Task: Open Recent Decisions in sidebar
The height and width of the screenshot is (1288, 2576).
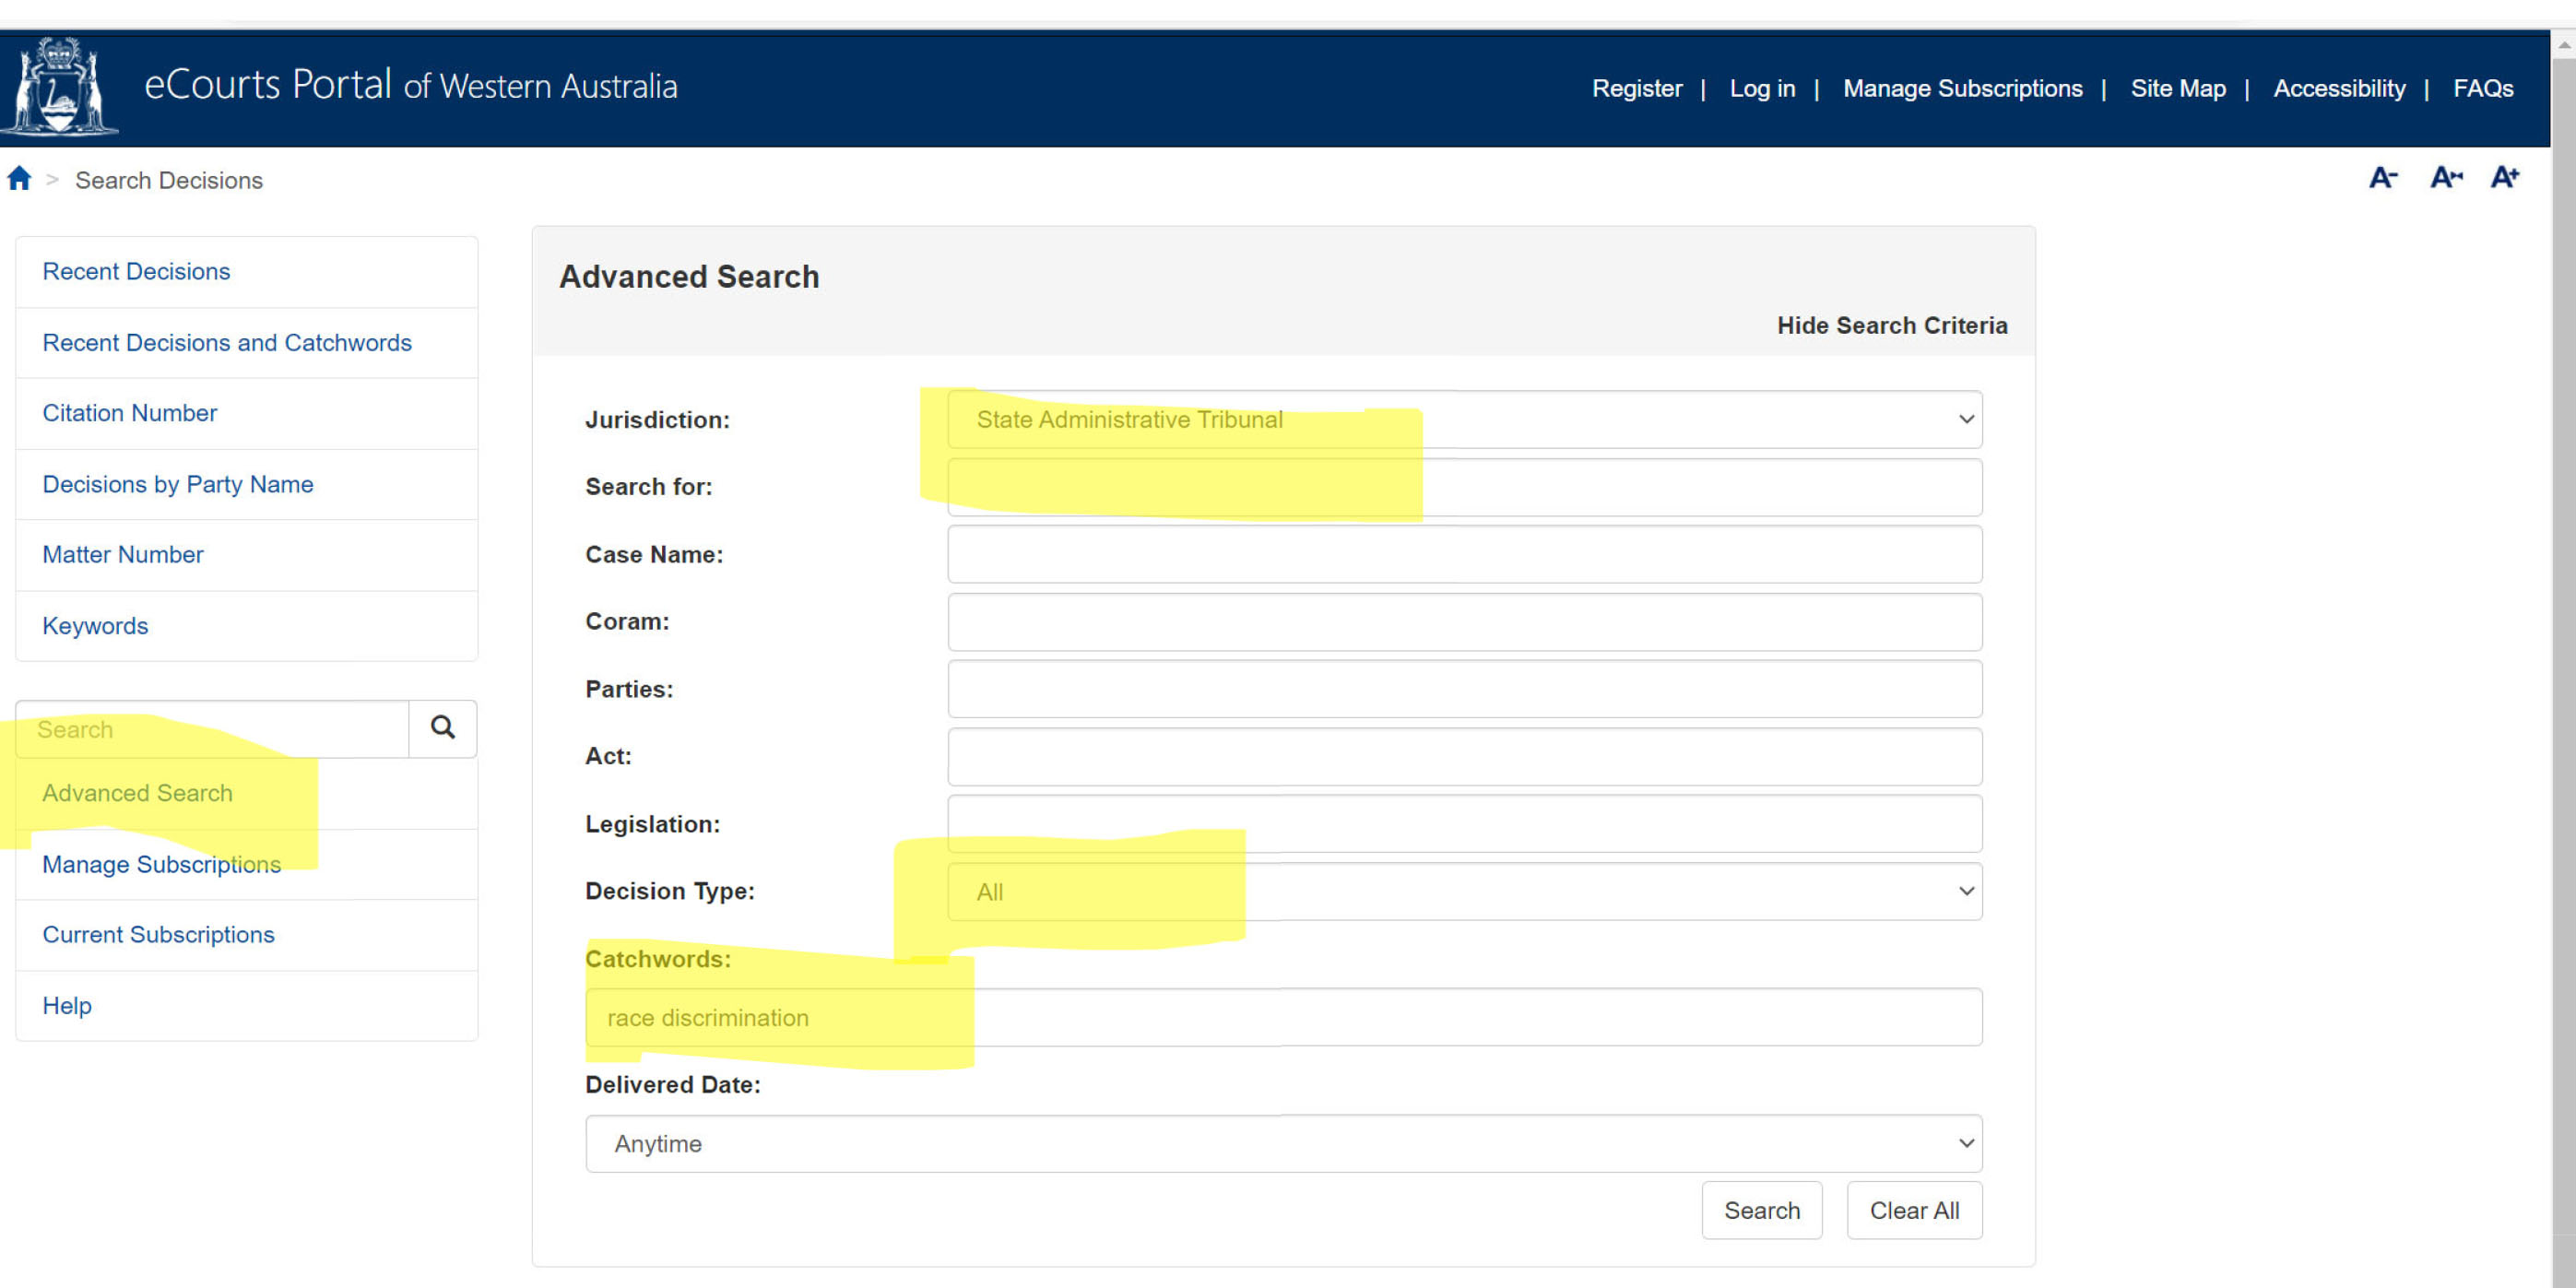Action: [x=136, y=271]
